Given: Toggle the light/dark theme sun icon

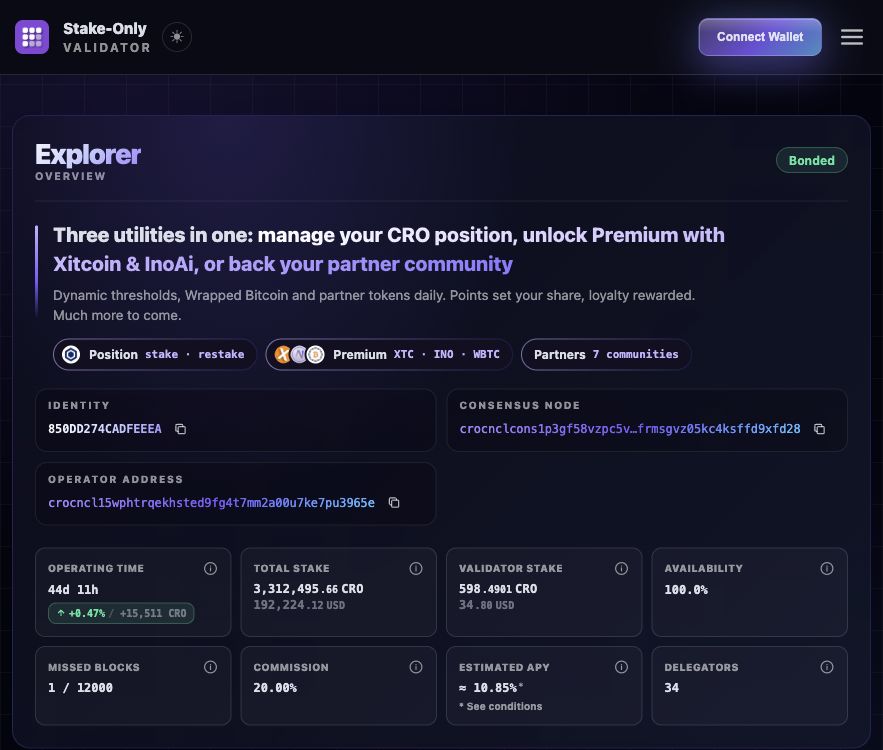Looking at the screenshot, I should [x=177, y=37].
